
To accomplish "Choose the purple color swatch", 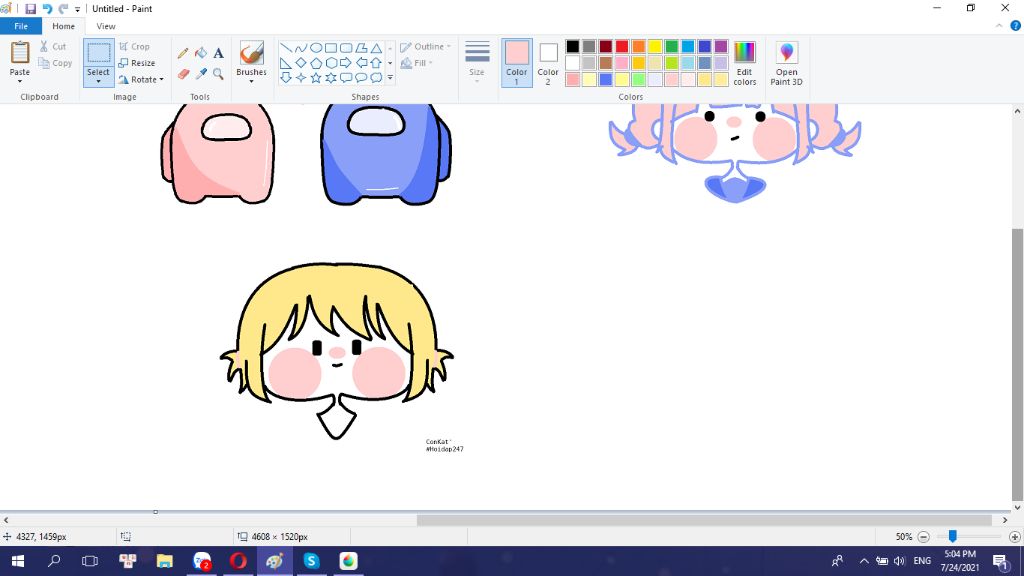I will [721, 46].
